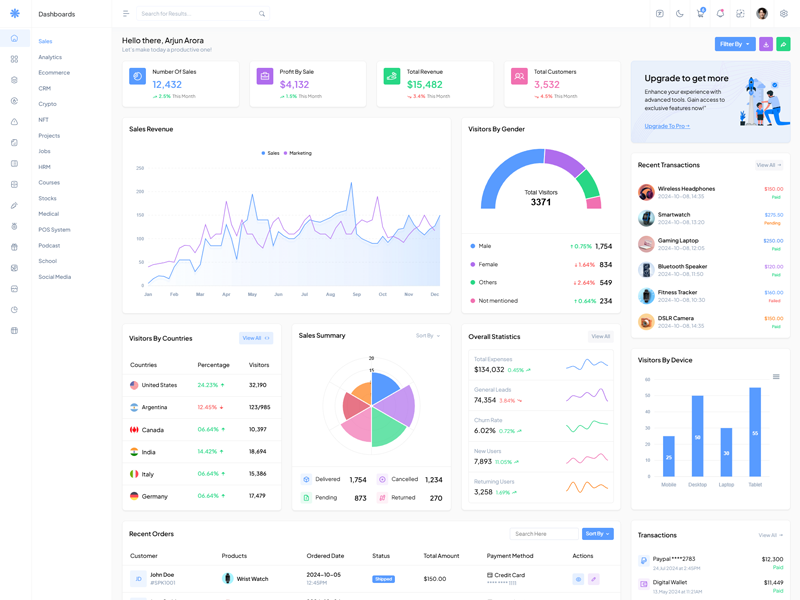Screen dimensions: 800x600
Task: Open notifications bell in top bar
Action: point(720,14)
